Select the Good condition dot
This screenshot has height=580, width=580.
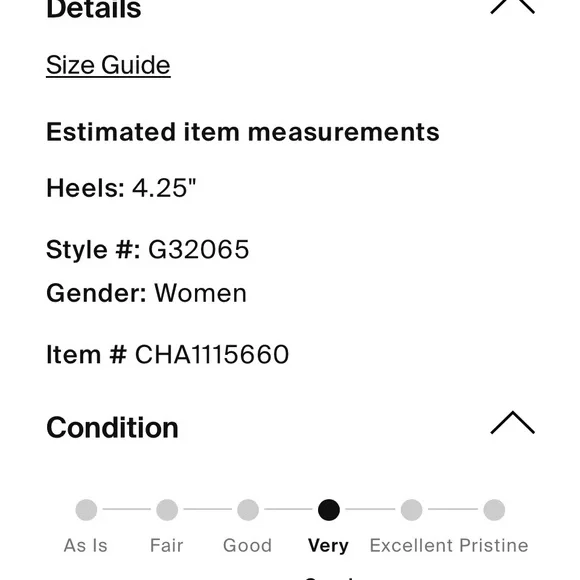[x=248, y=510]
